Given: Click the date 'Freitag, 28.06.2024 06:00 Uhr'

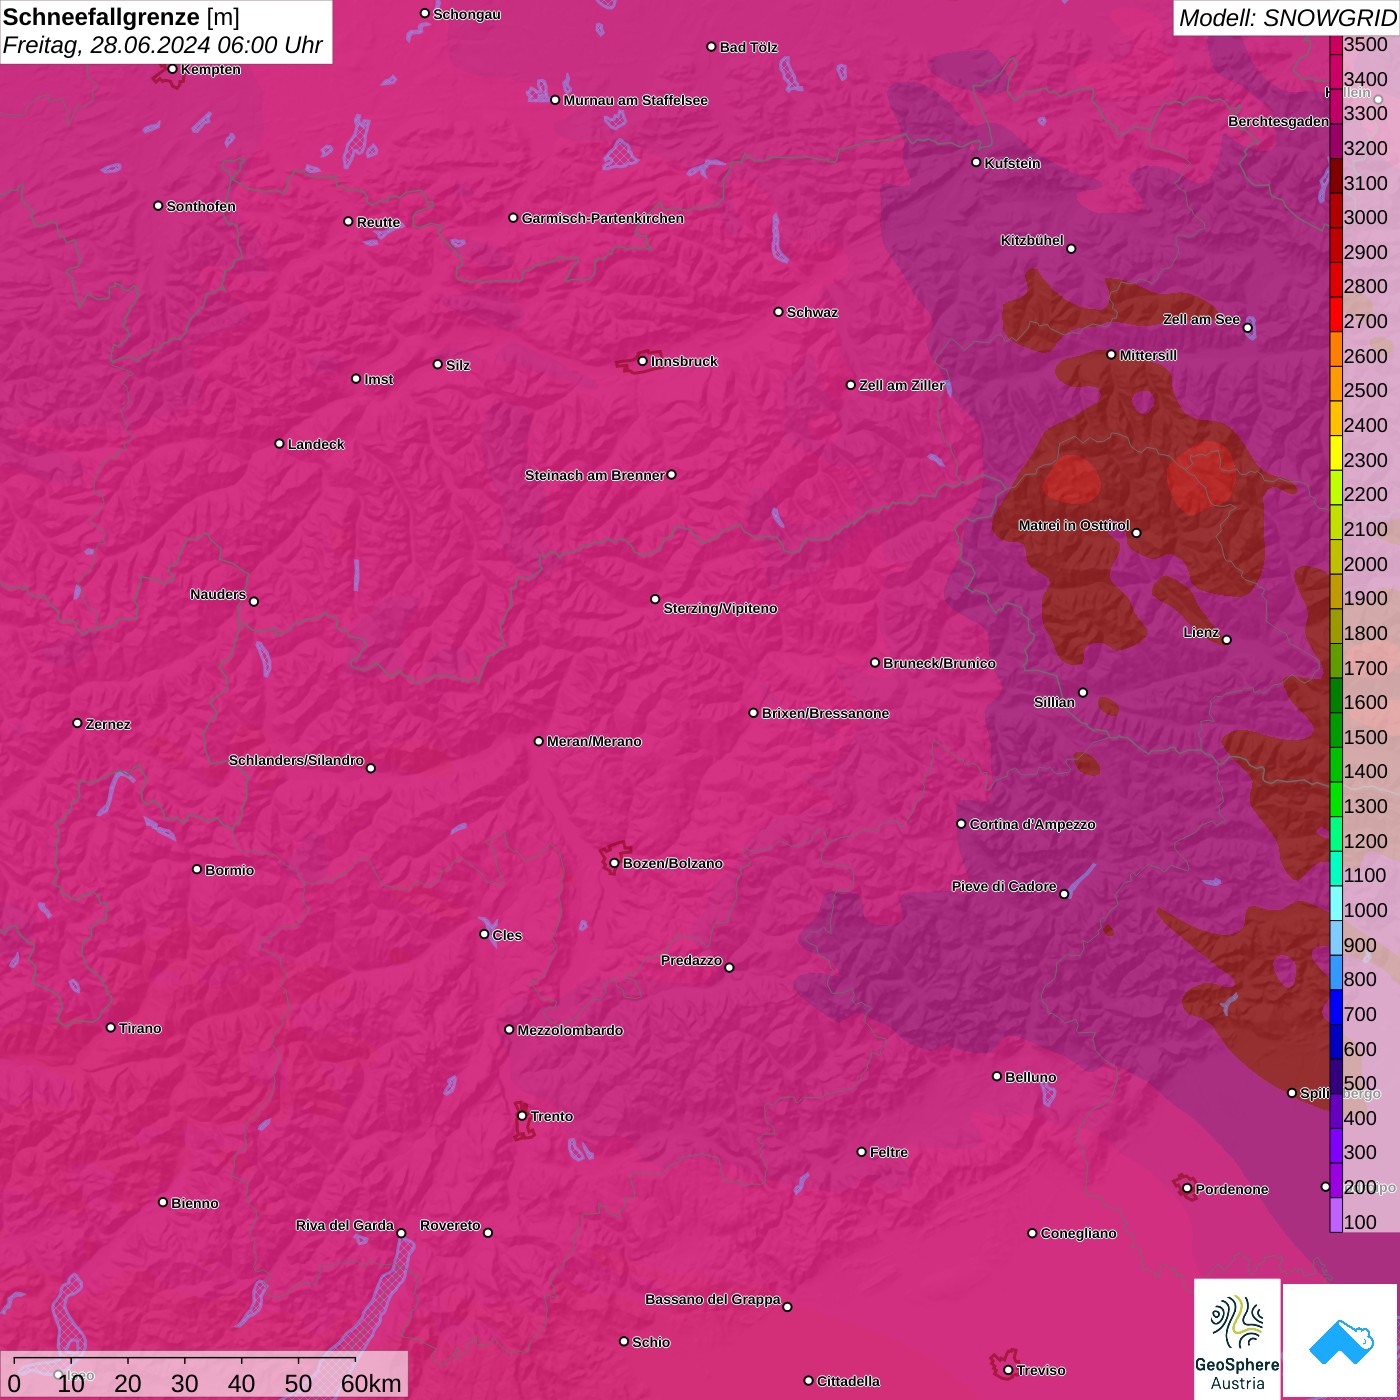Looking at the screenshot, I should (x=163, y=45).
